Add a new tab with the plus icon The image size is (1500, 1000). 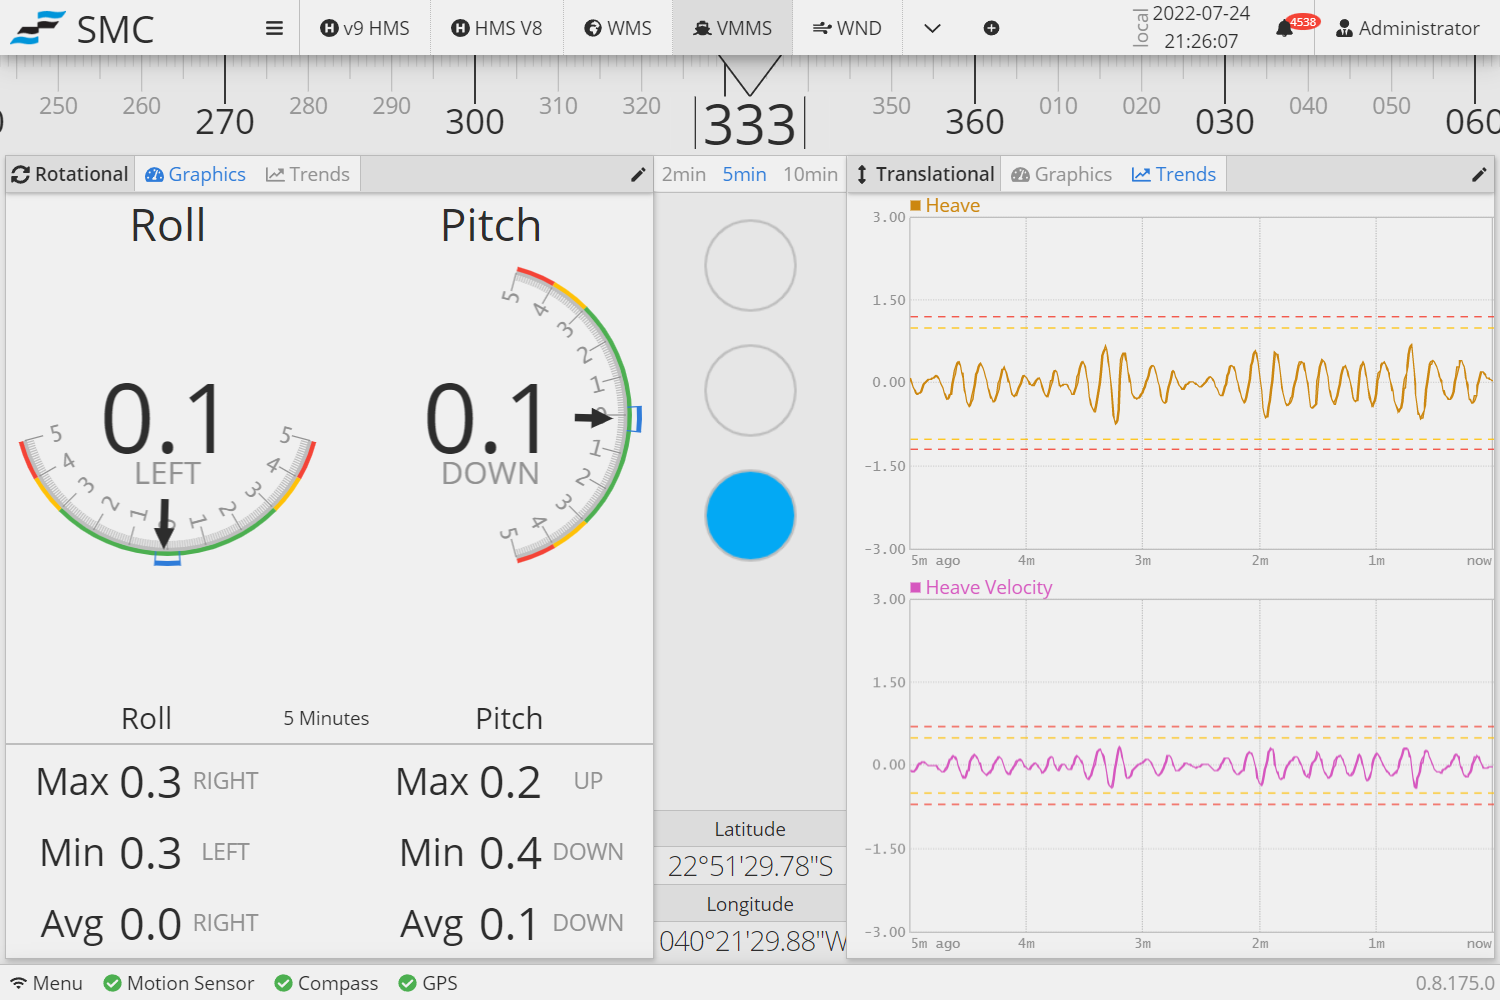pos(991,28)
